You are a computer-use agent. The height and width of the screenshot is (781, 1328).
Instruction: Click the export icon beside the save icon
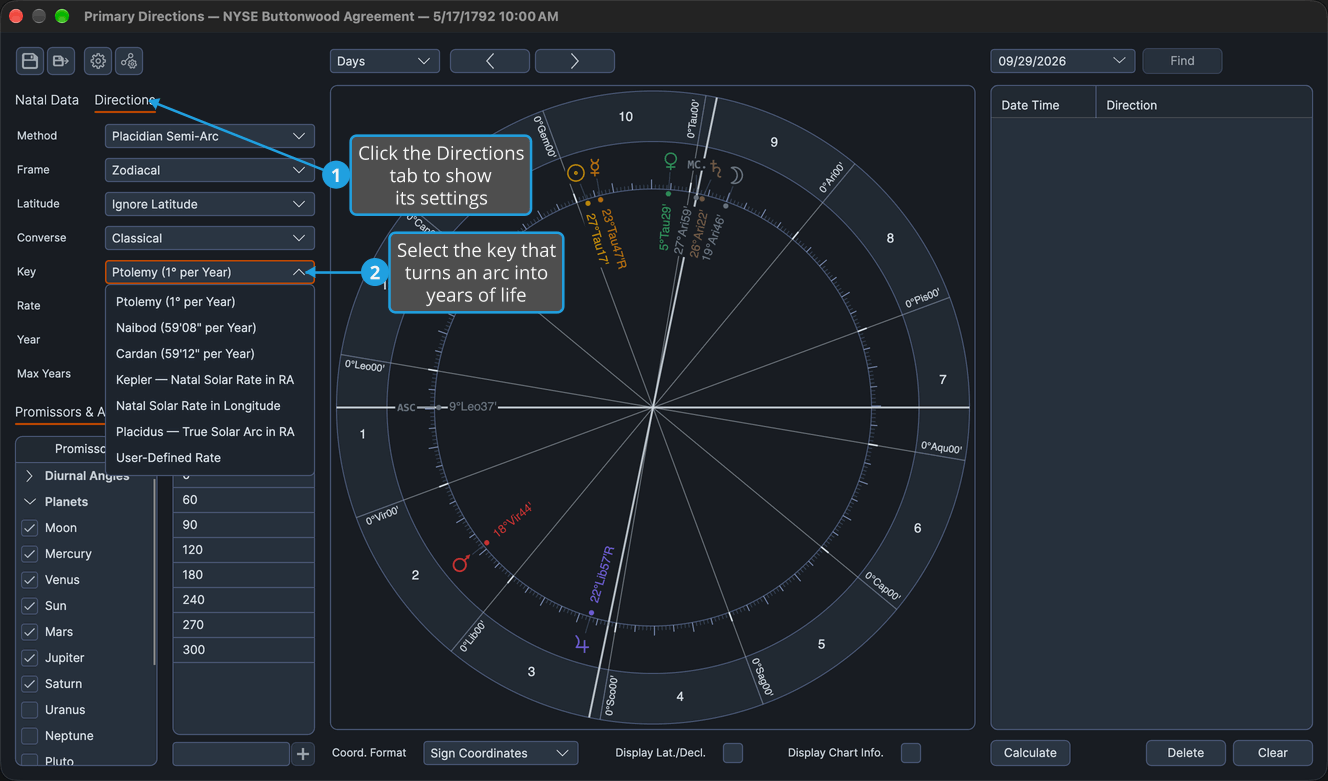61,61
